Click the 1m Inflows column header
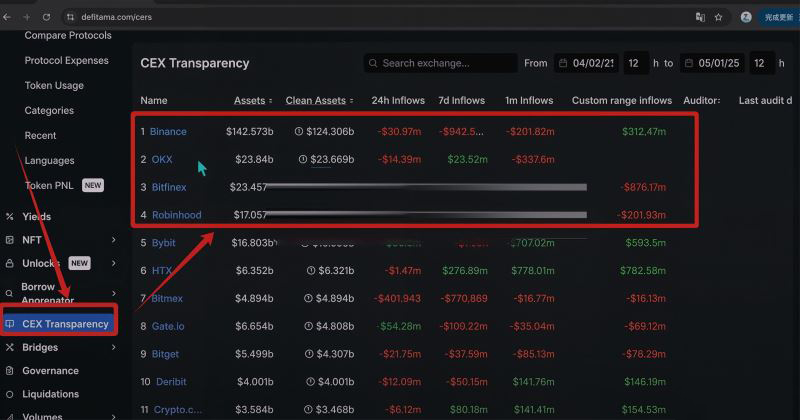This screenshot has width=800, height=420. [x=529, y=101]
